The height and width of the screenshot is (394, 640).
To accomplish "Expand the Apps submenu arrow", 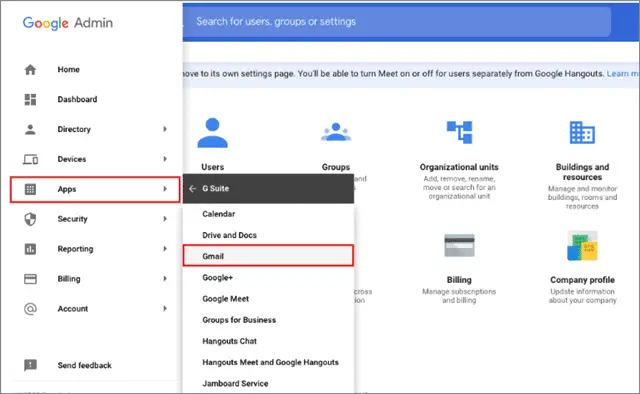I will pyautogui.click(x=165, y=189).
